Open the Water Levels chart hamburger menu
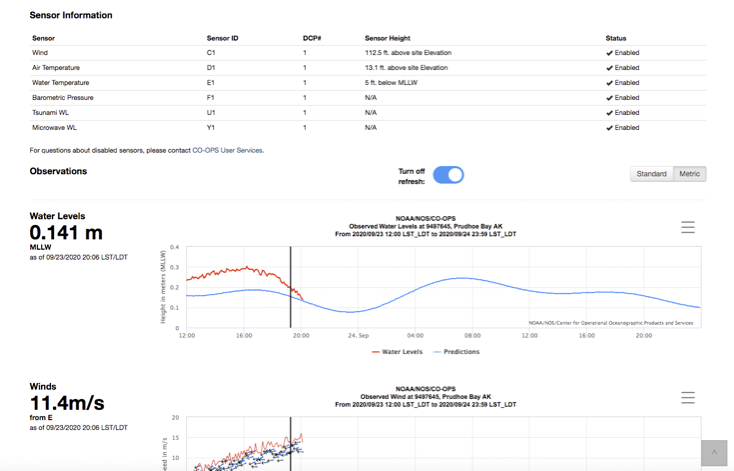 click(x=688, y=227)
